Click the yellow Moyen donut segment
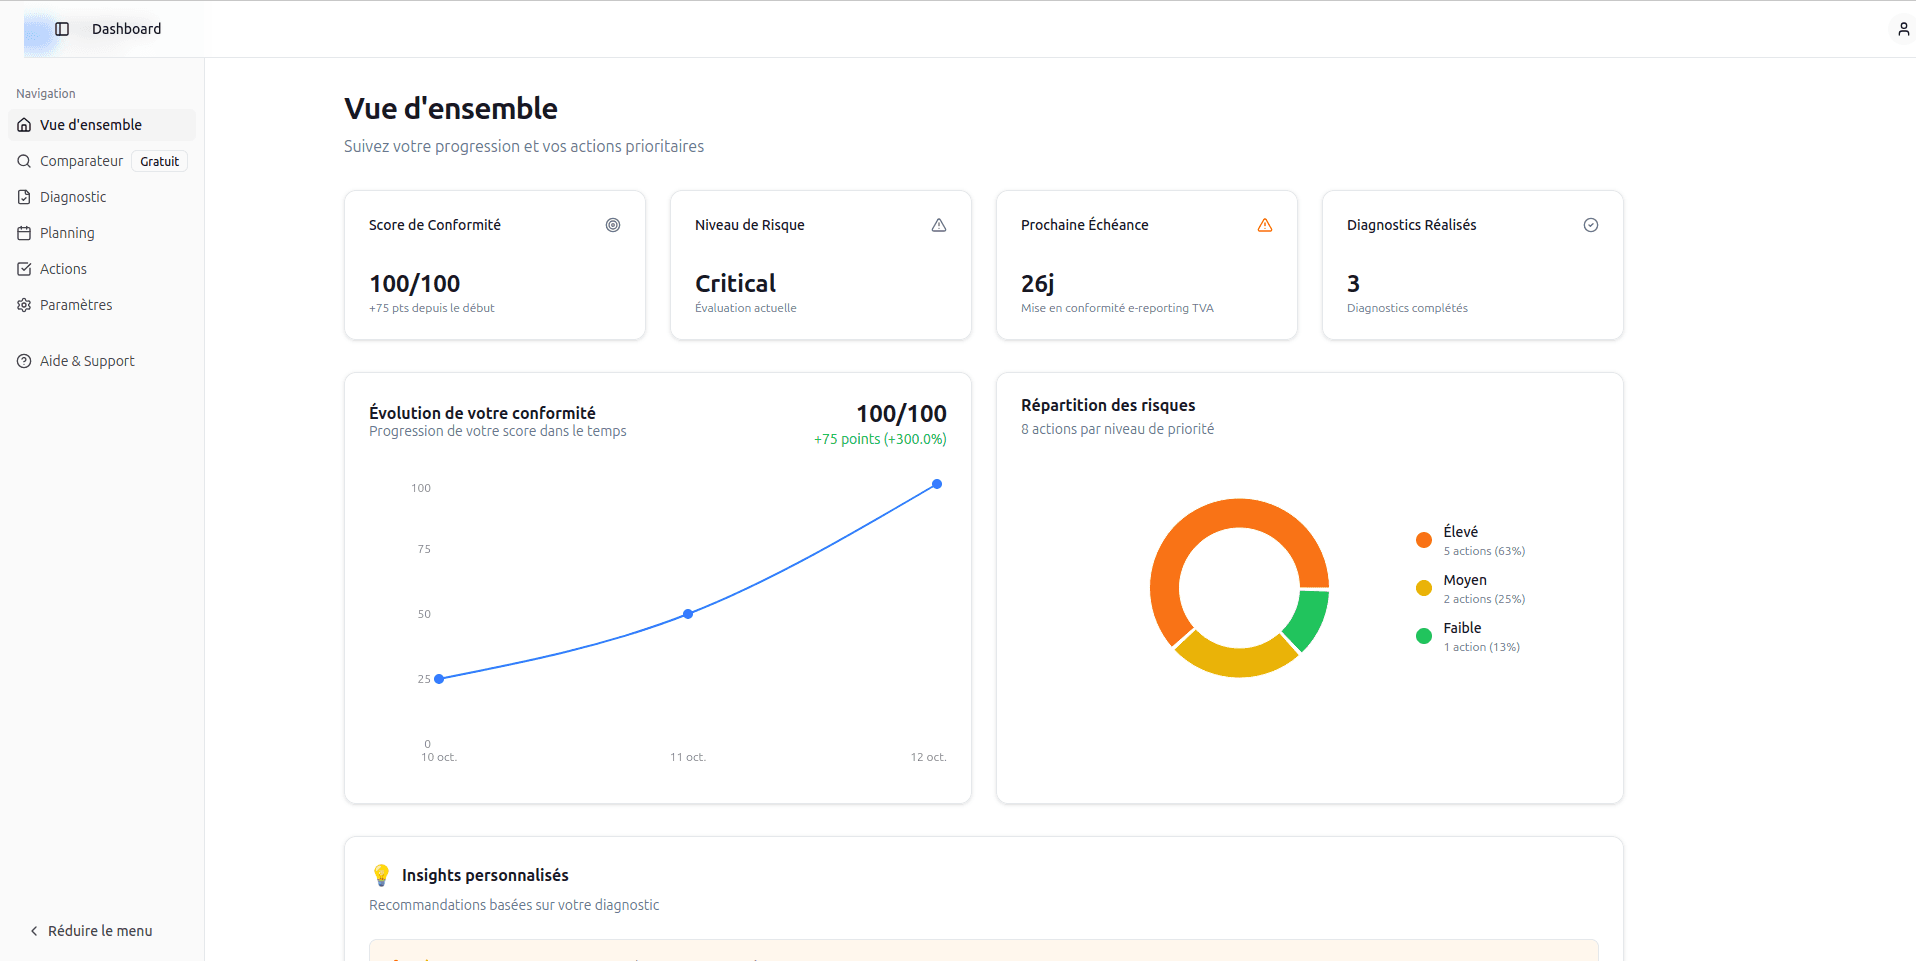The image size is (1916, 961). pos(1236,659)
